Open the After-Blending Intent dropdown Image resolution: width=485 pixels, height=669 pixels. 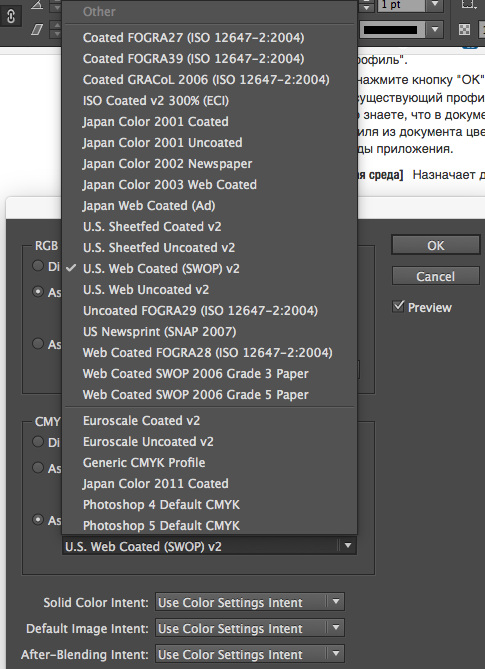click(x=250, y=654)
